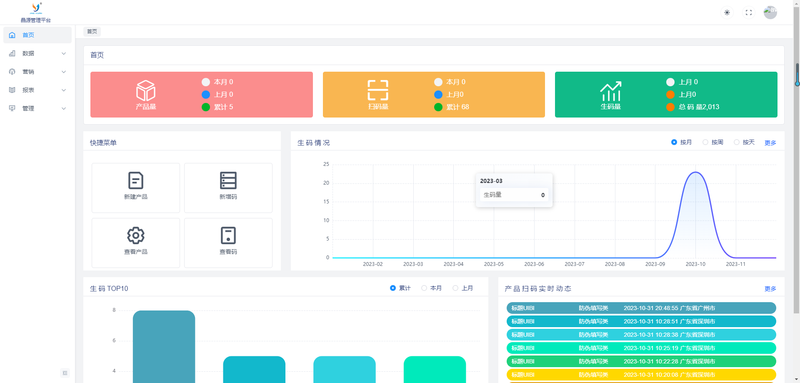Click 更多 link in 生码情况 panel

pos(770,143)
